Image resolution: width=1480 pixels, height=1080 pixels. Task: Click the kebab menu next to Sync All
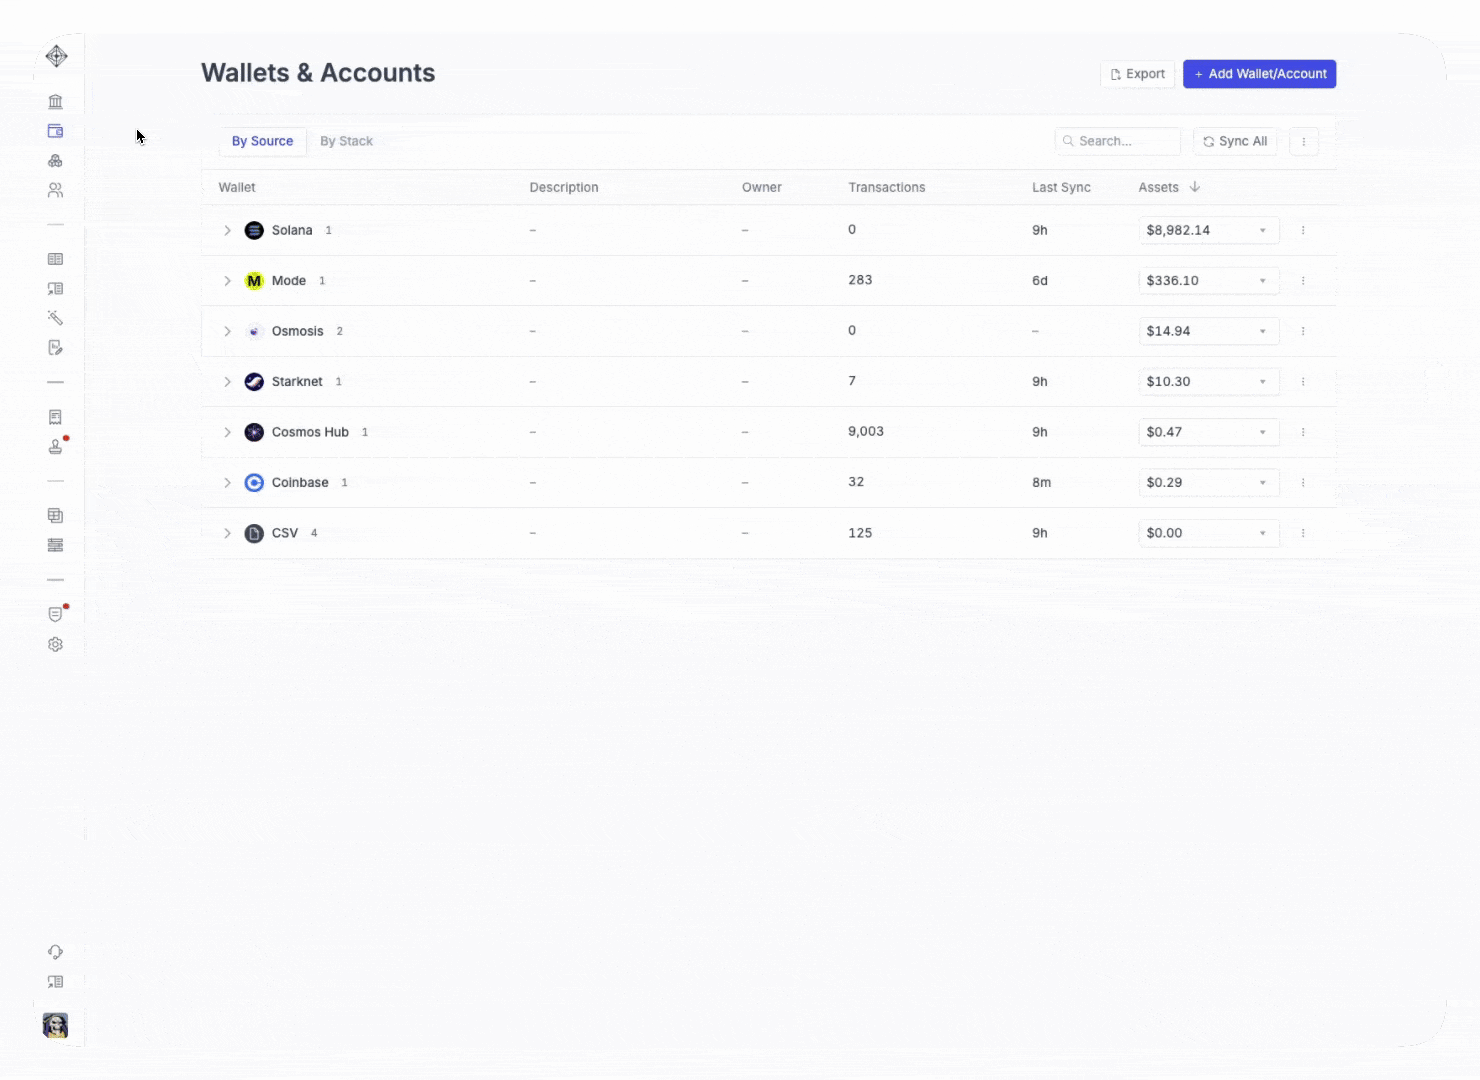(1303, 142)
